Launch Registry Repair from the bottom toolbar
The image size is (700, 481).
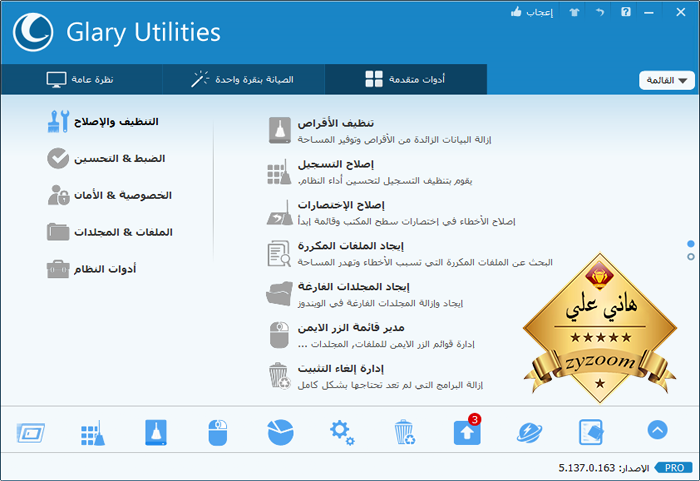(93, 432)
